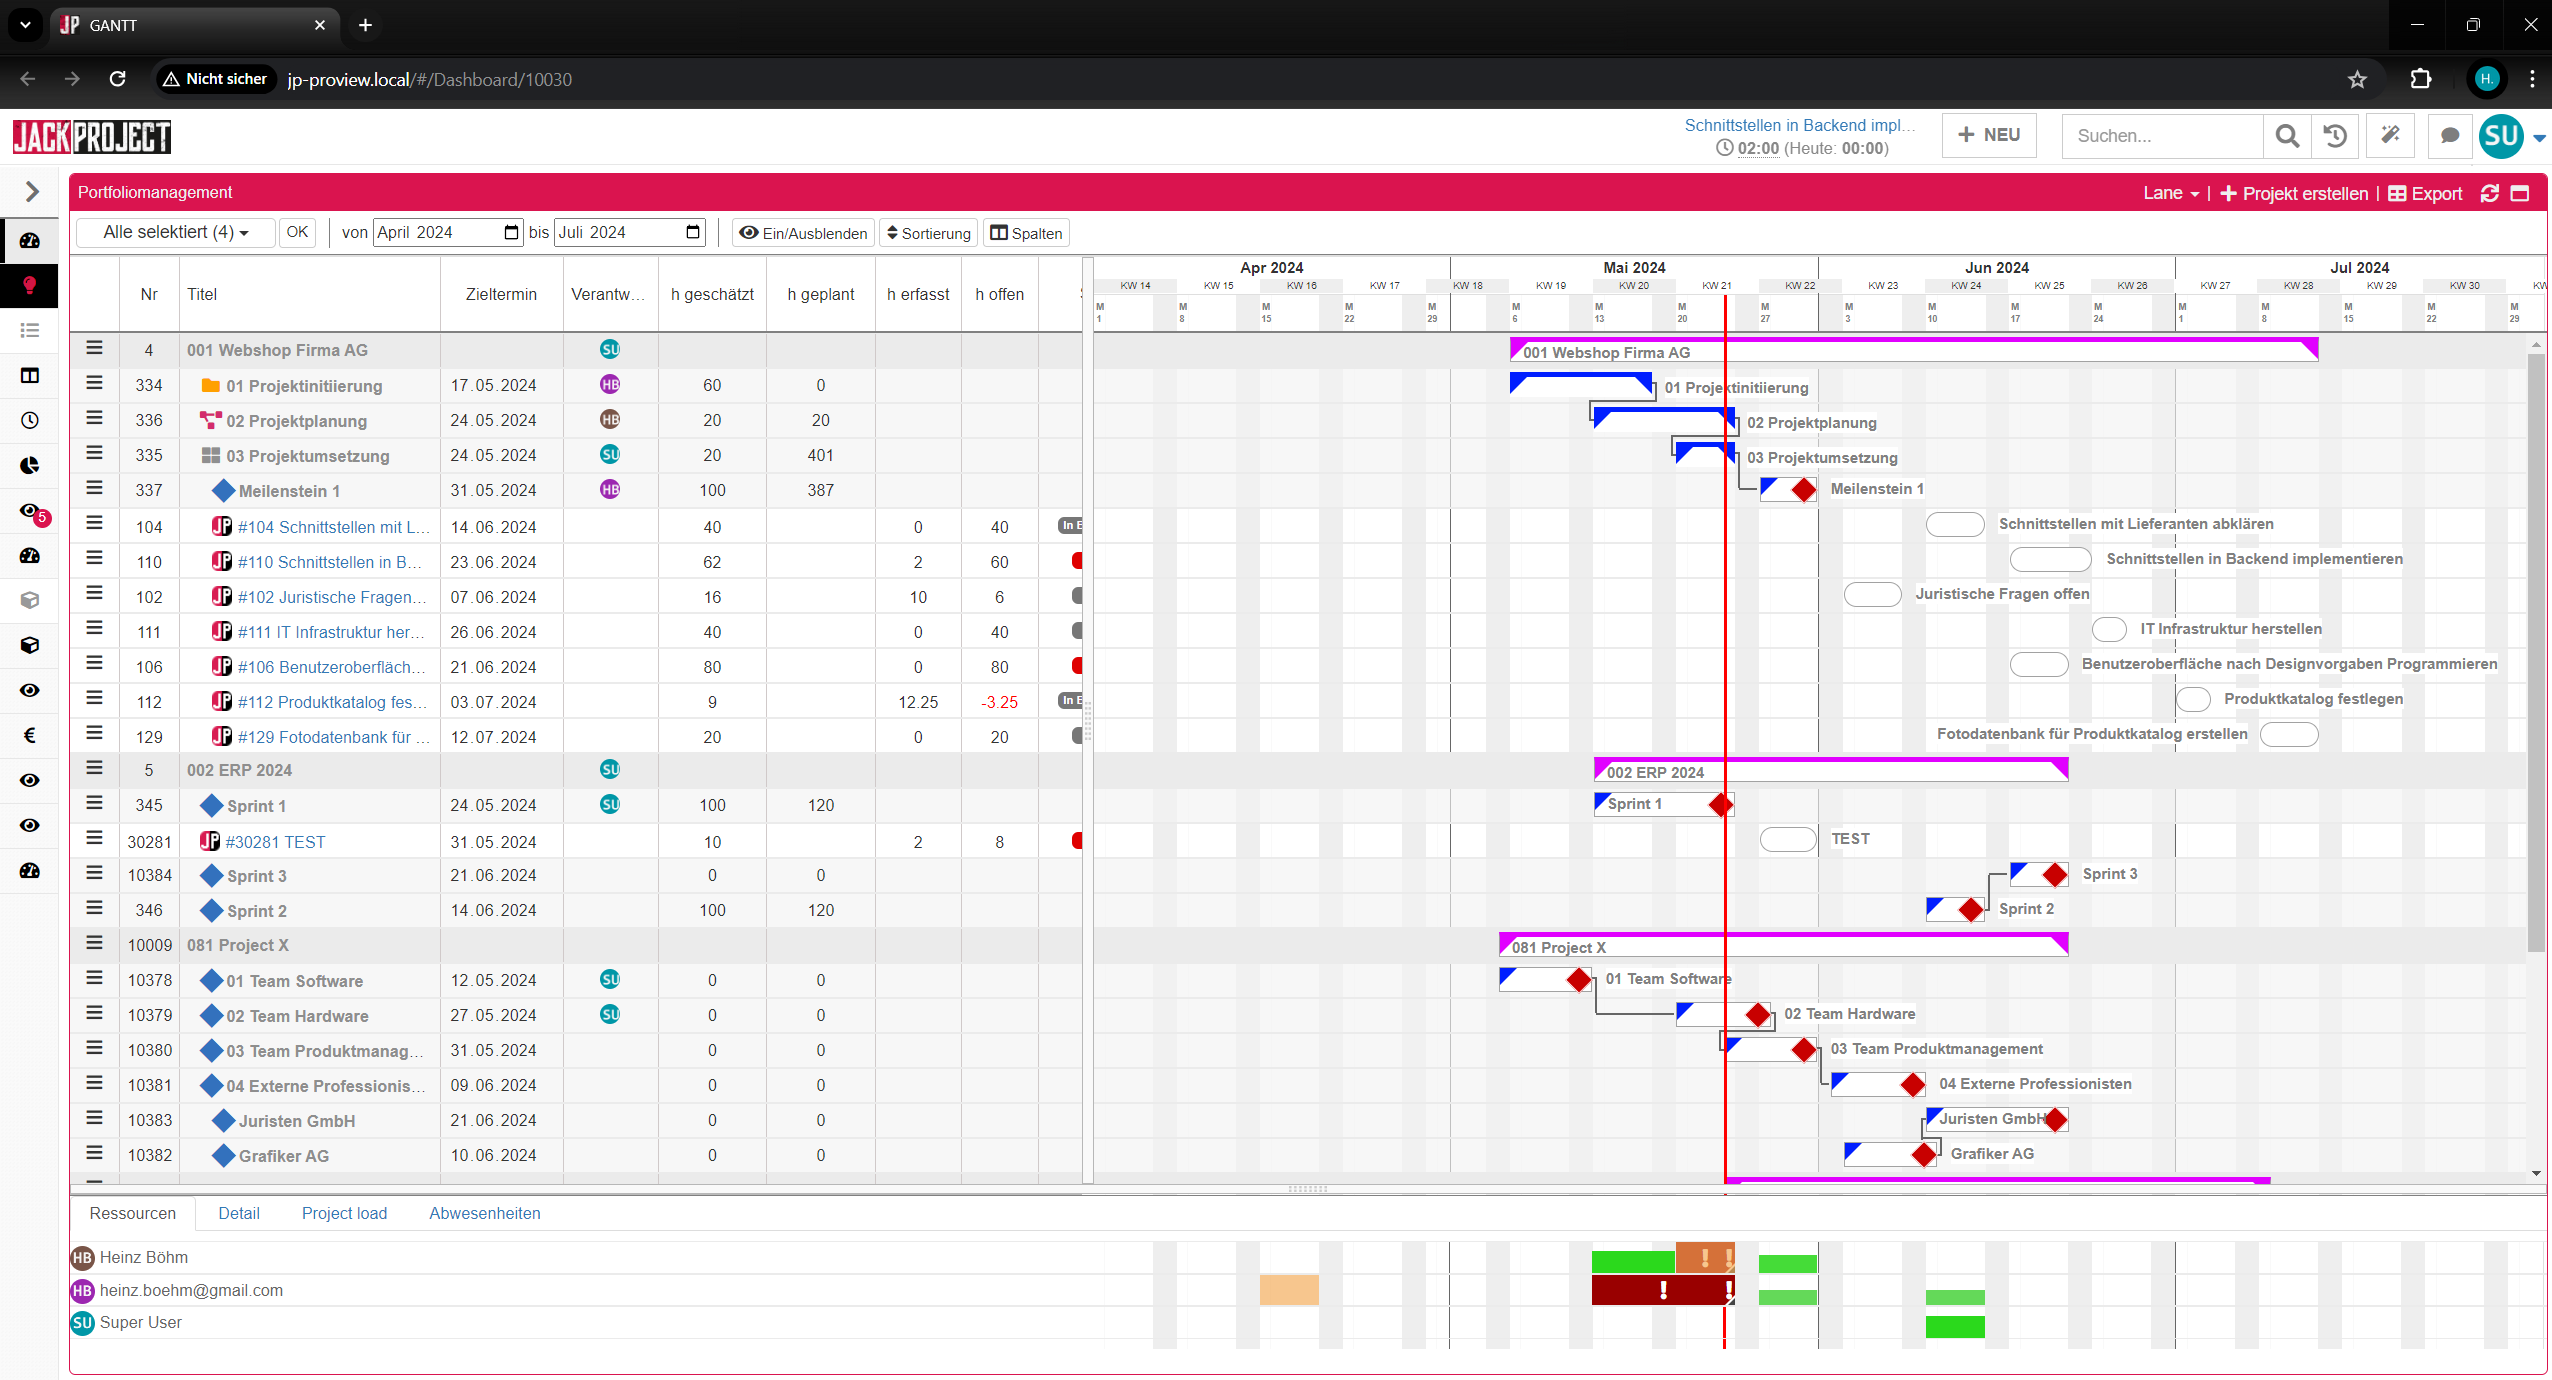Refresh the Portfoliomanagement panel

coord(2490,194)
